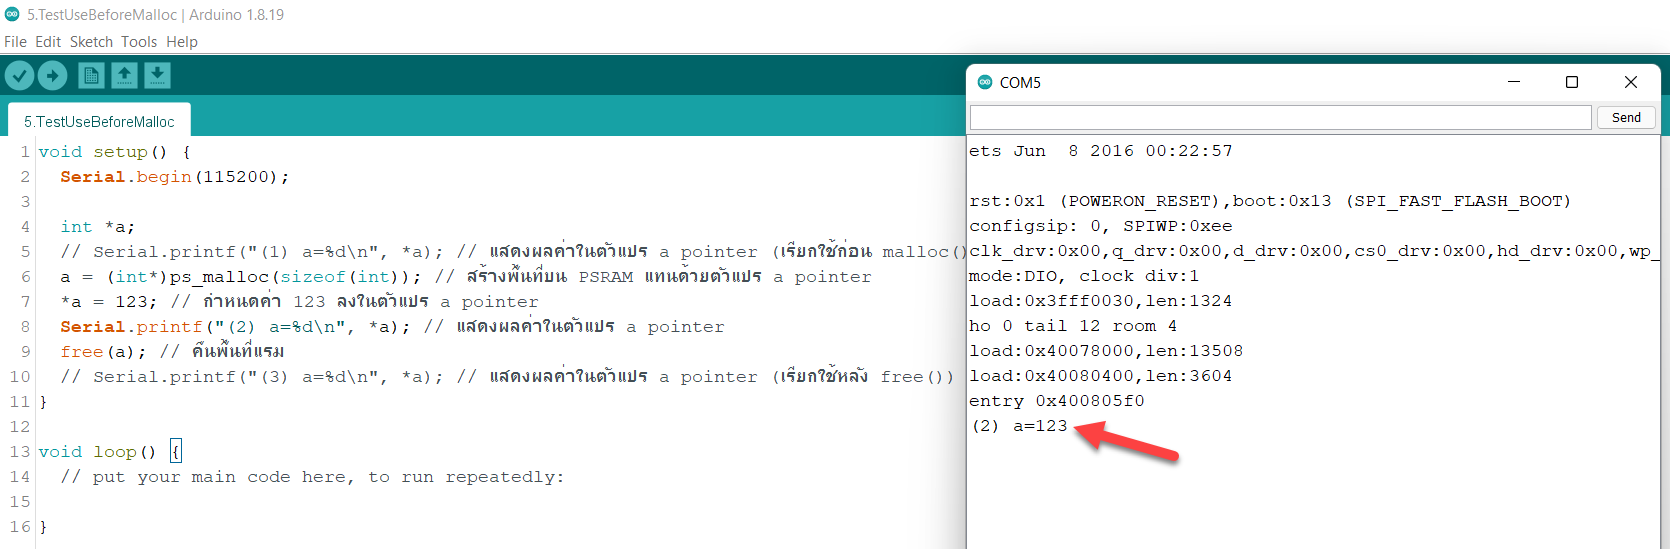Open the Edit menu

pos(48,42)
